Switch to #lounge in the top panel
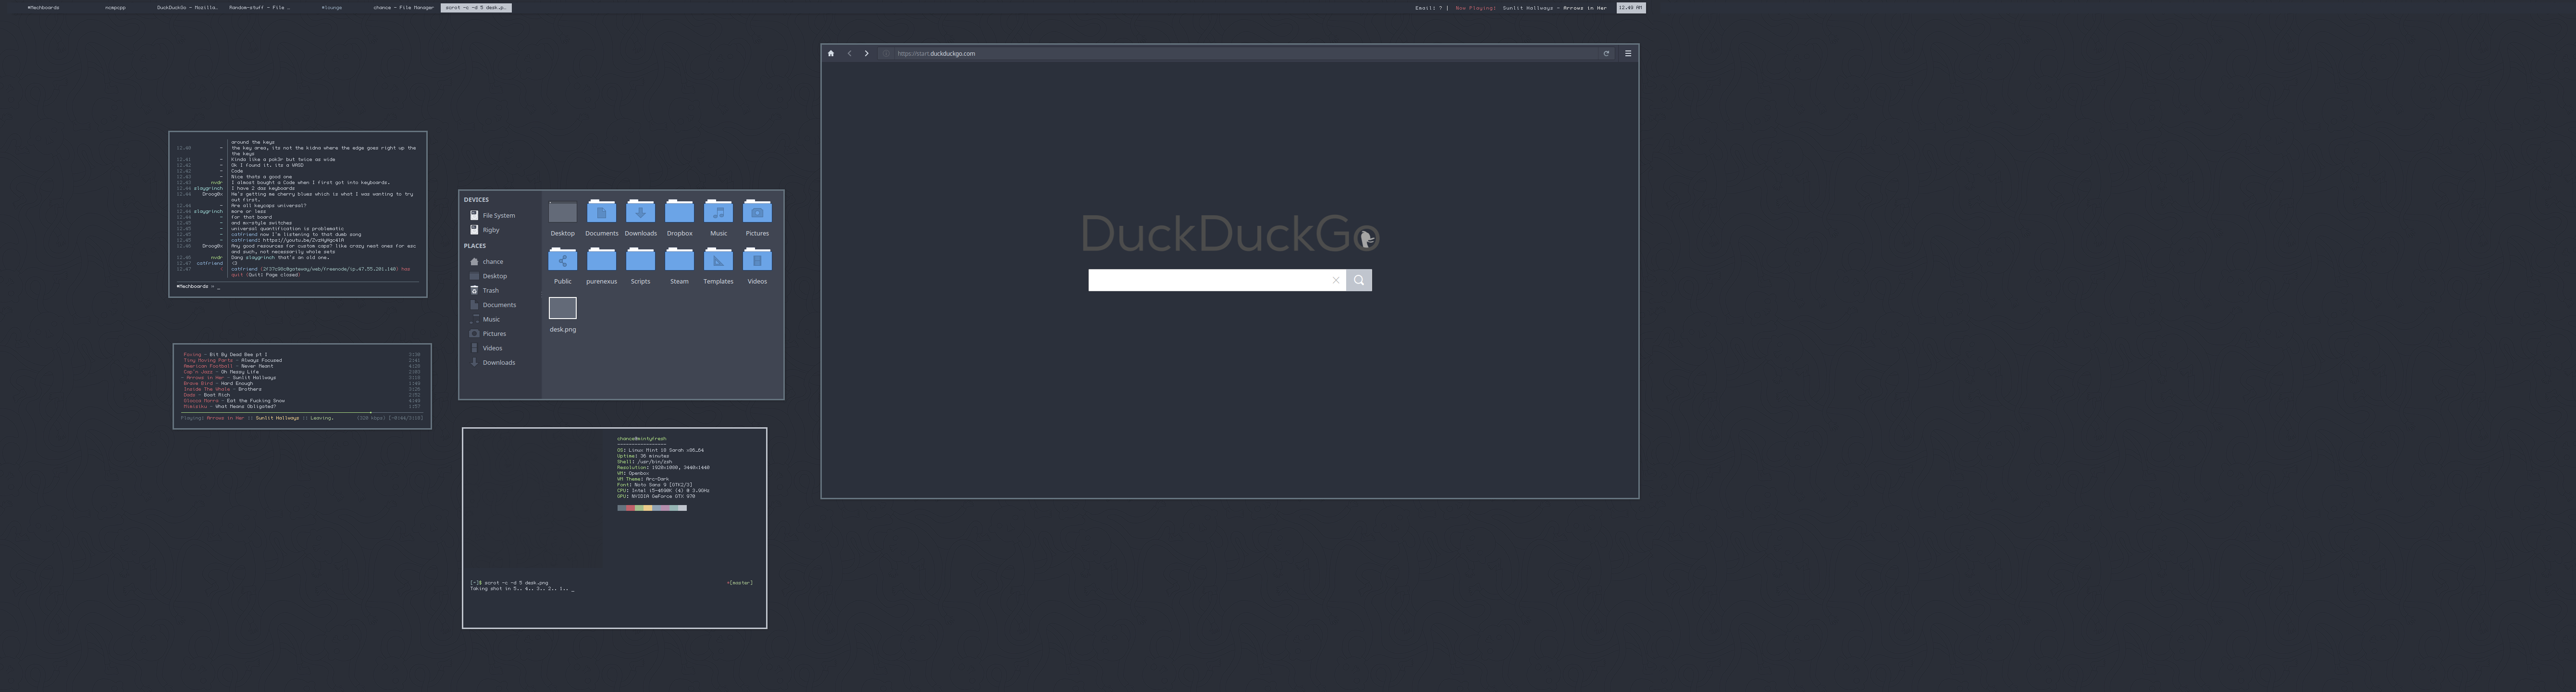This screenshot has width=2576, height=692. (x=331, y=8)
